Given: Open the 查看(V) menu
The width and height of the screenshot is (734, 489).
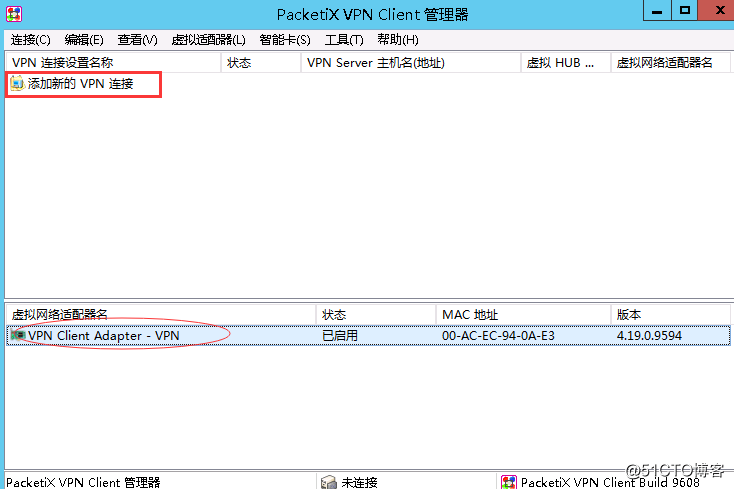Looking at the screenshot, I should coord(137,40).
